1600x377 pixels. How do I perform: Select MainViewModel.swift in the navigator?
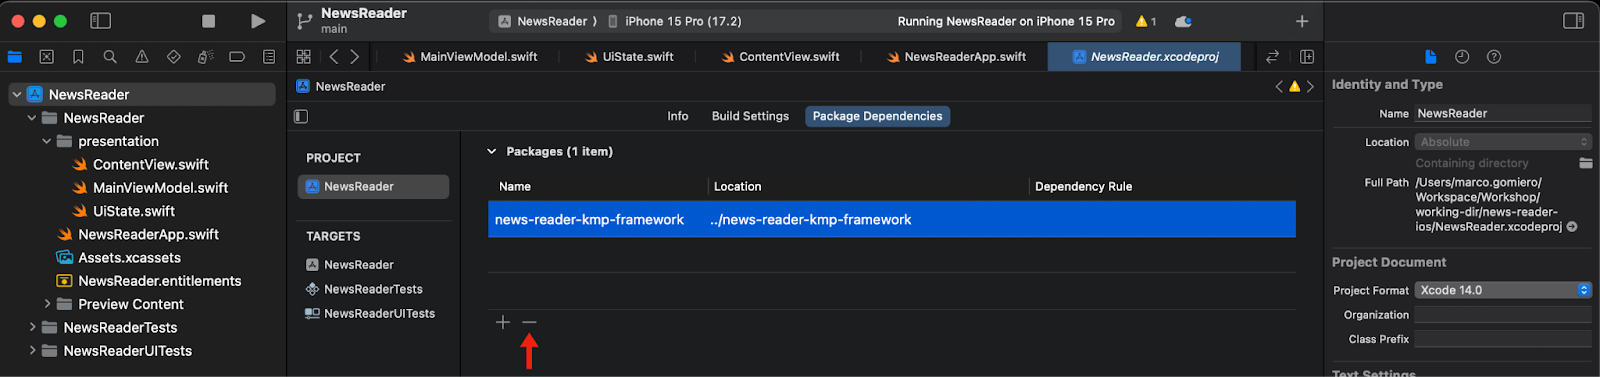160,188
